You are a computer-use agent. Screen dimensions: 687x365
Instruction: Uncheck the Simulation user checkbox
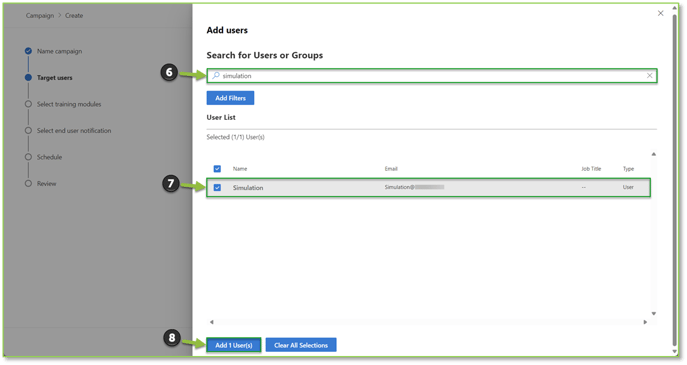[x=217, y=188]
